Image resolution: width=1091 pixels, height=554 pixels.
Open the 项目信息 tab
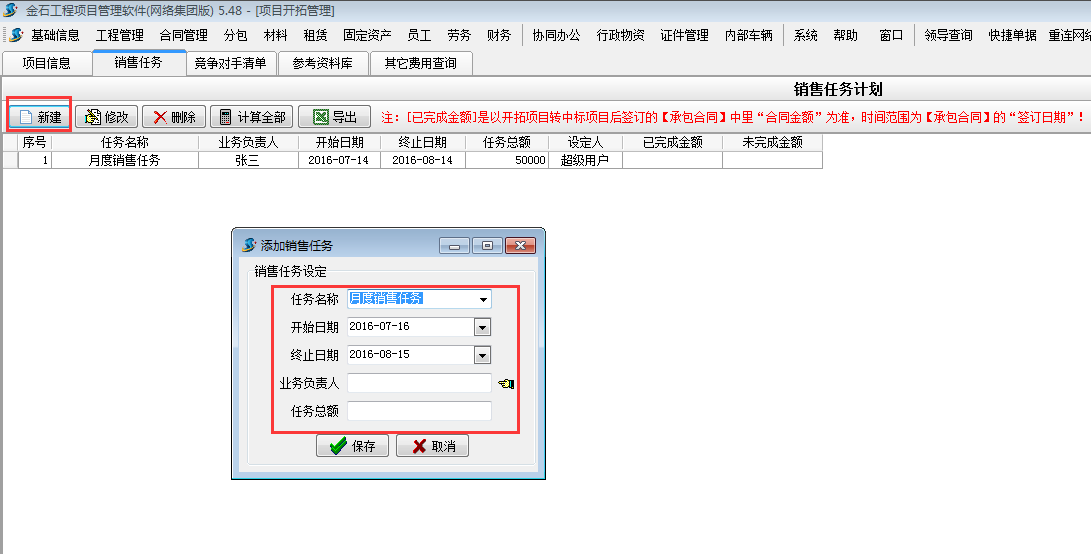(46, 64)
